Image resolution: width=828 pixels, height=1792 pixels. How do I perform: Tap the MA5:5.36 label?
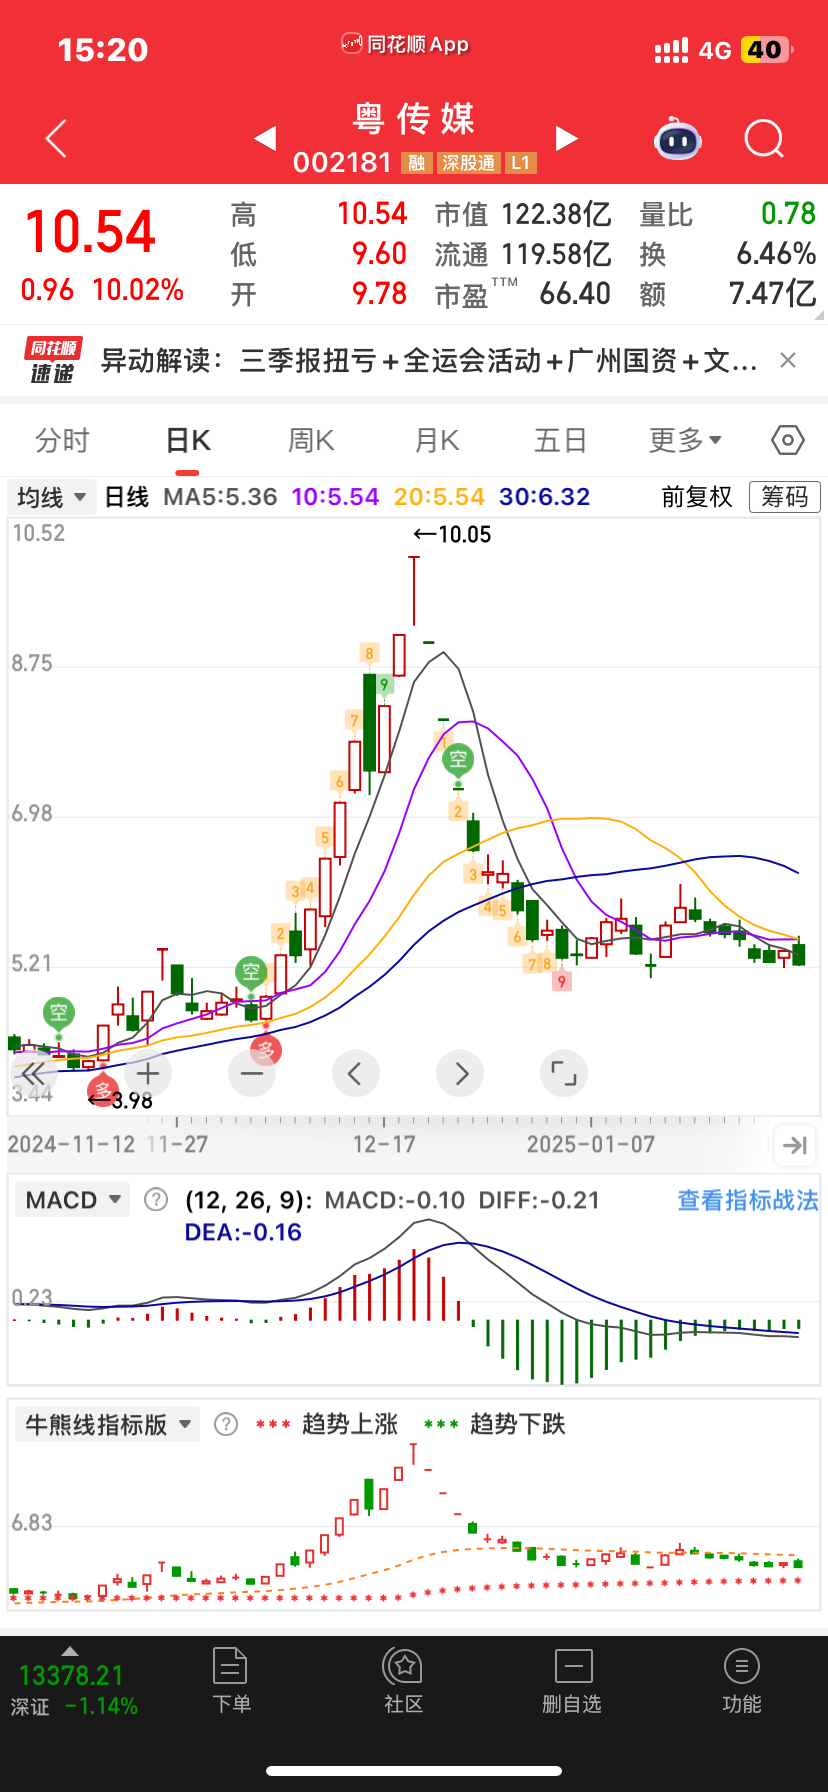tap(220, 497)
